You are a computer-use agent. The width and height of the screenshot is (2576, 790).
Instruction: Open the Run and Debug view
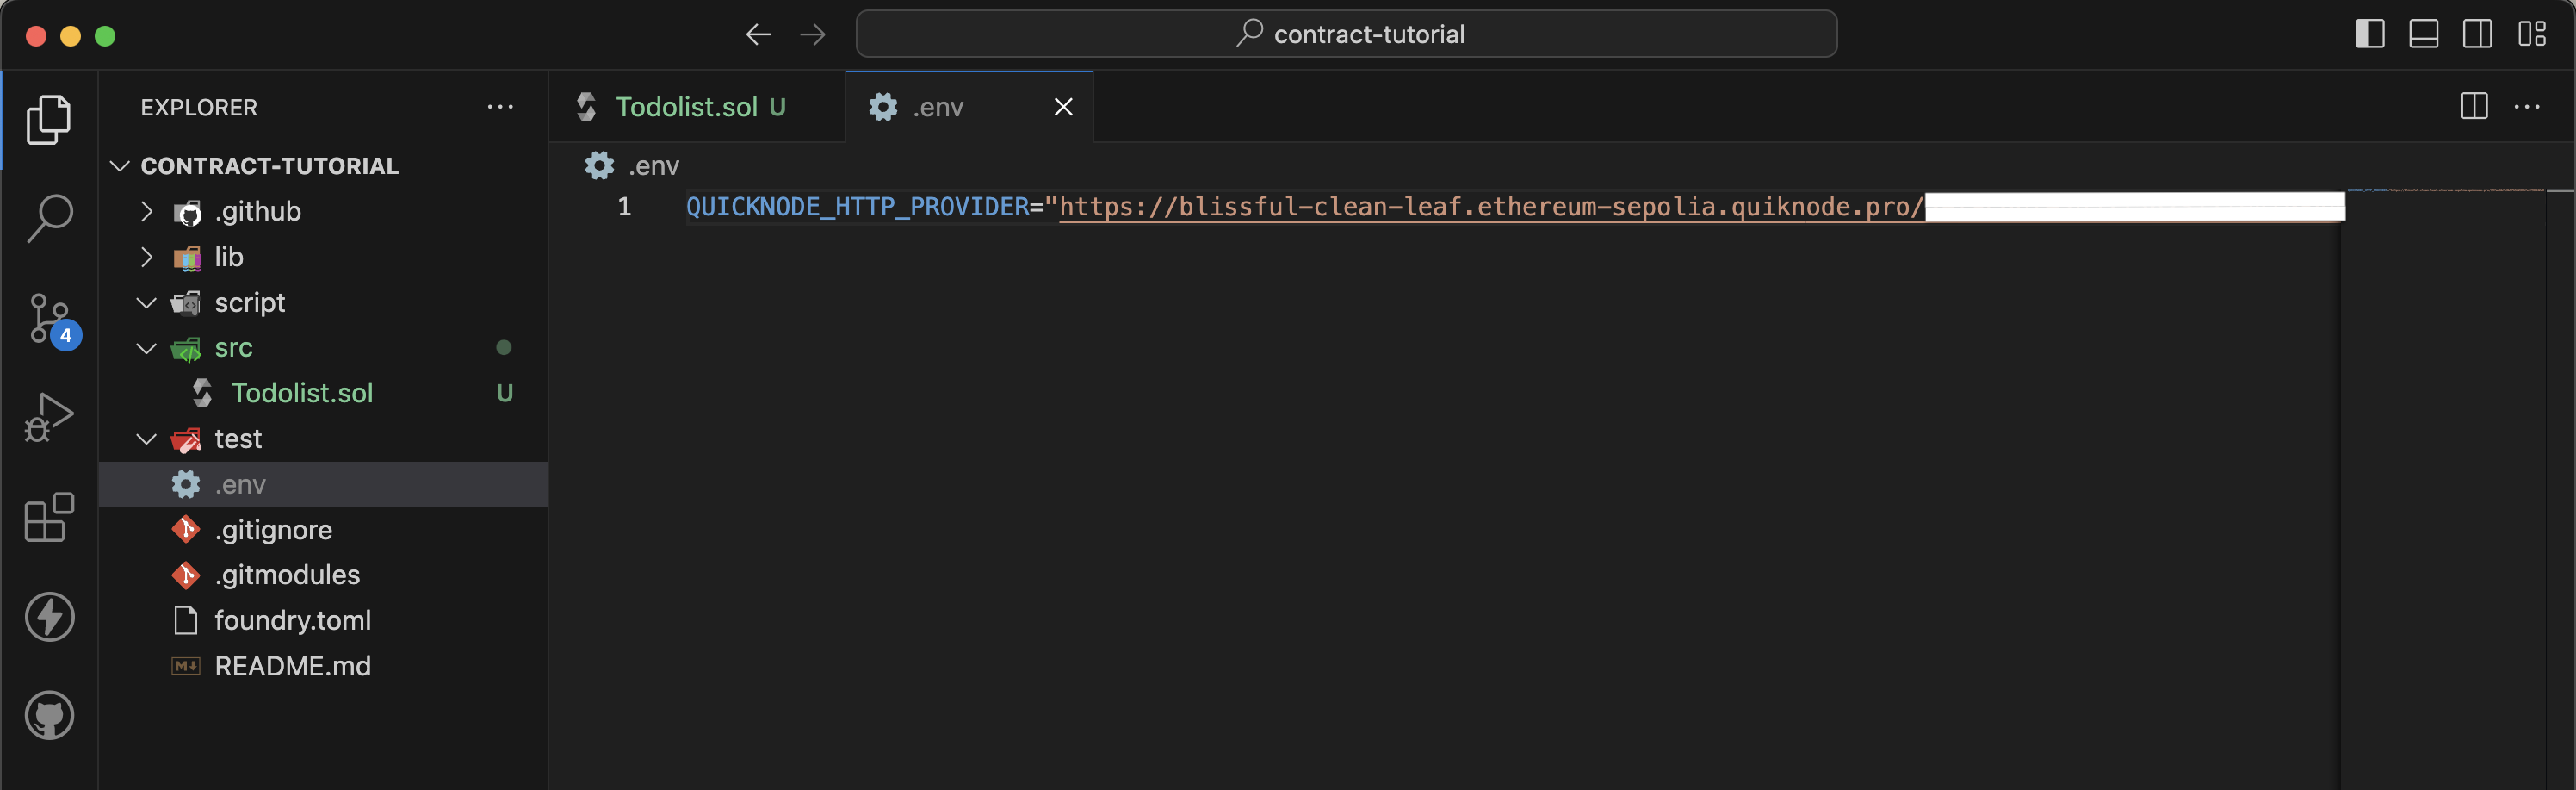[x=49, y=417]
